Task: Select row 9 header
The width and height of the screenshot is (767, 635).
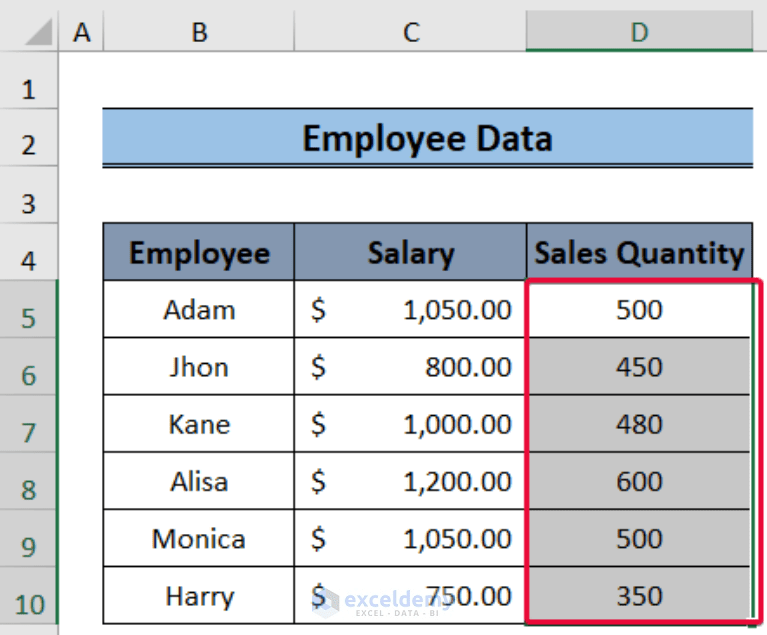Action: (x=29, y=538)
